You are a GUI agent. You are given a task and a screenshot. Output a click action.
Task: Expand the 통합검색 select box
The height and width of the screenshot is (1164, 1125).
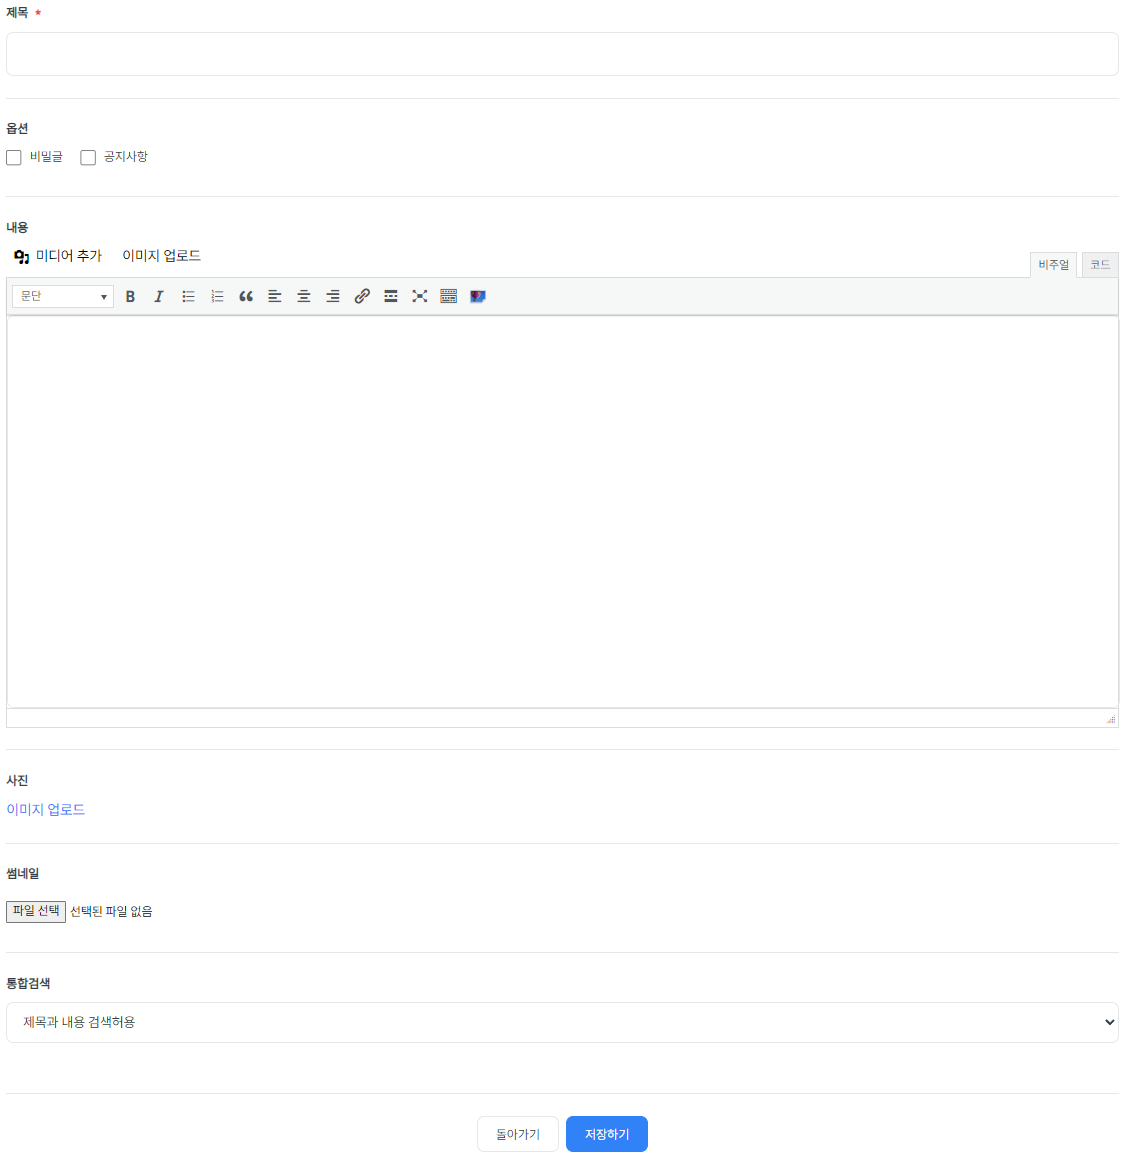[562, 1022]
